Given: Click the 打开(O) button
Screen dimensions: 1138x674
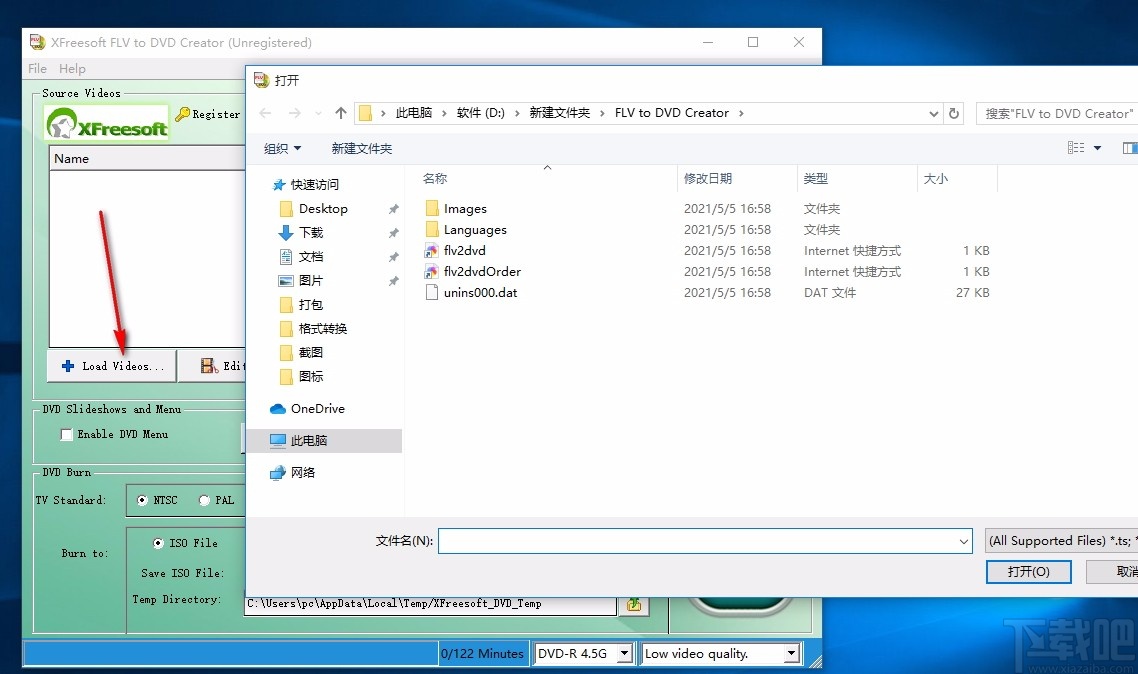Looking at the screenshot, I should (x=1028, y=572).
